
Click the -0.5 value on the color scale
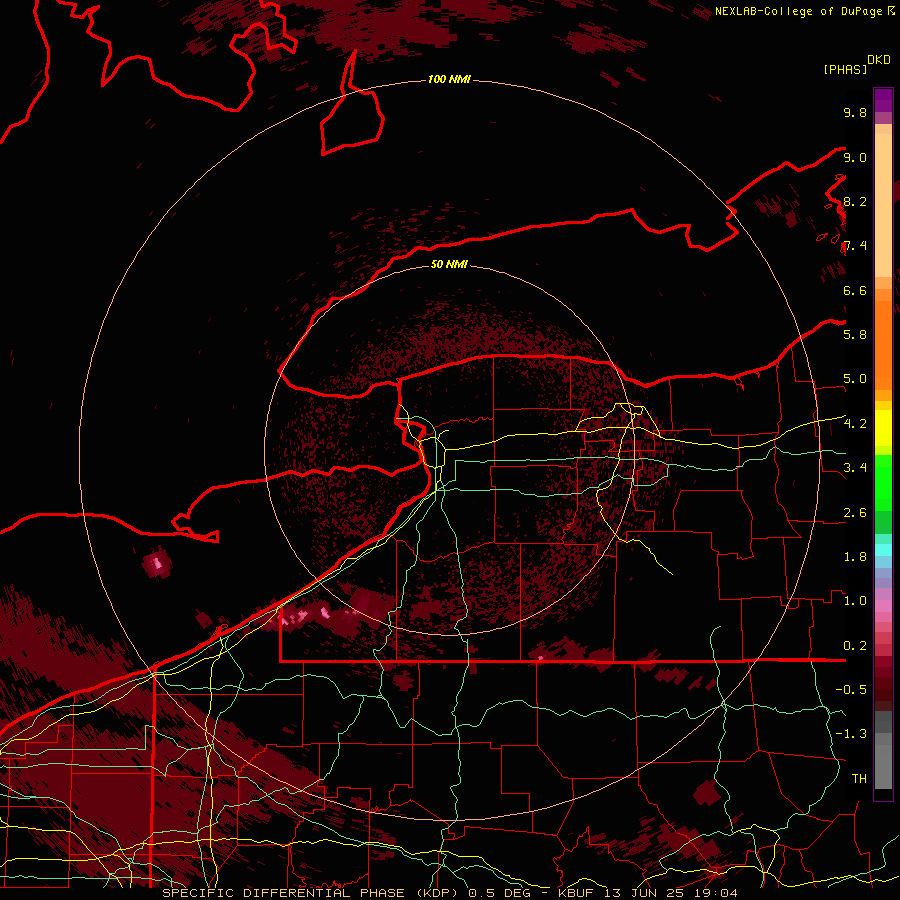coord(851,690)
